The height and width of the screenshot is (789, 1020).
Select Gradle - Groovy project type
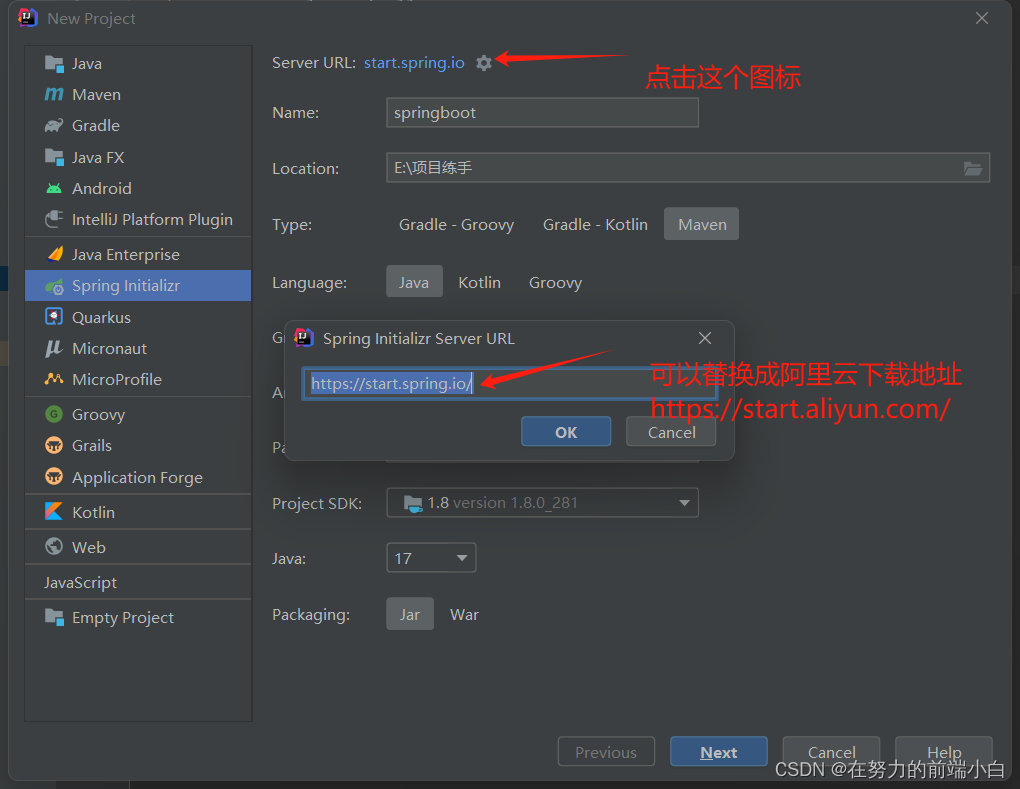pos(456,224)
